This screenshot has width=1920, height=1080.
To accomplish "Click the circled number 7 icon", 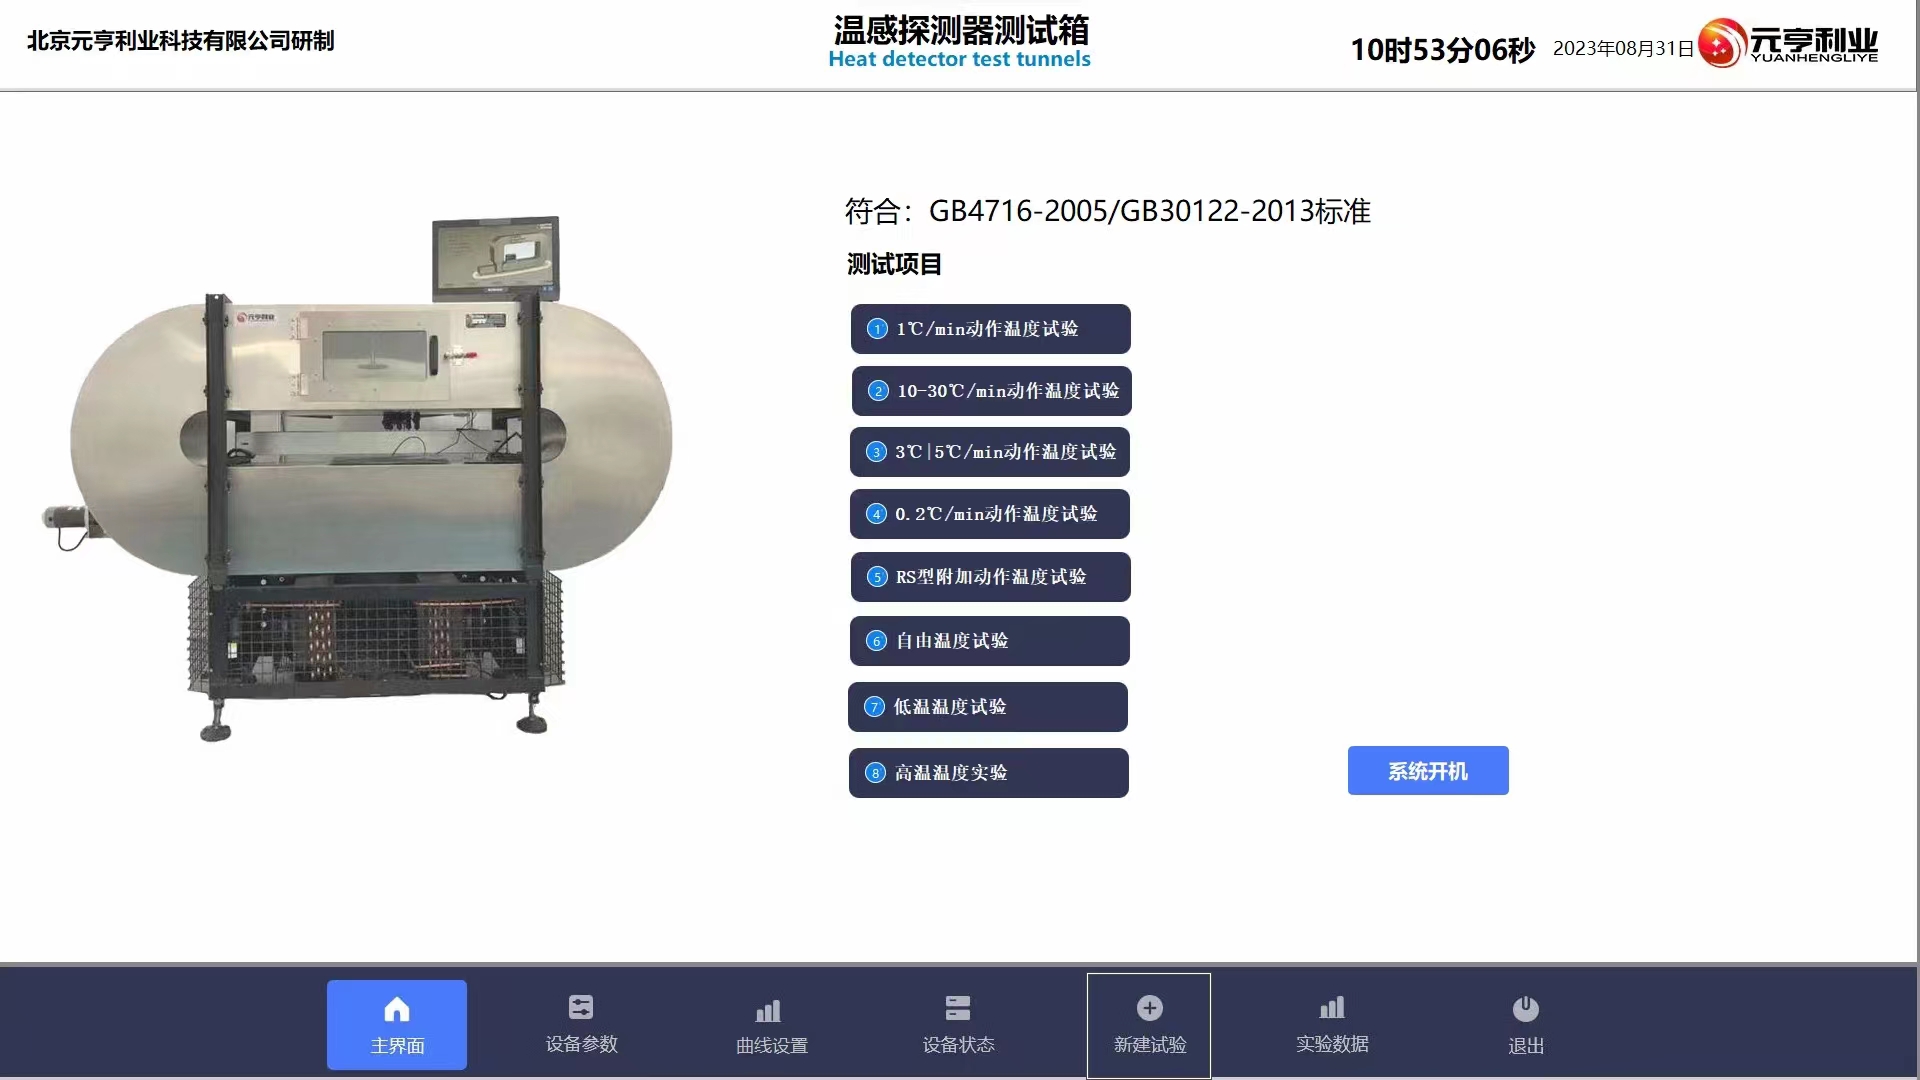I will [x=874, y=707].
